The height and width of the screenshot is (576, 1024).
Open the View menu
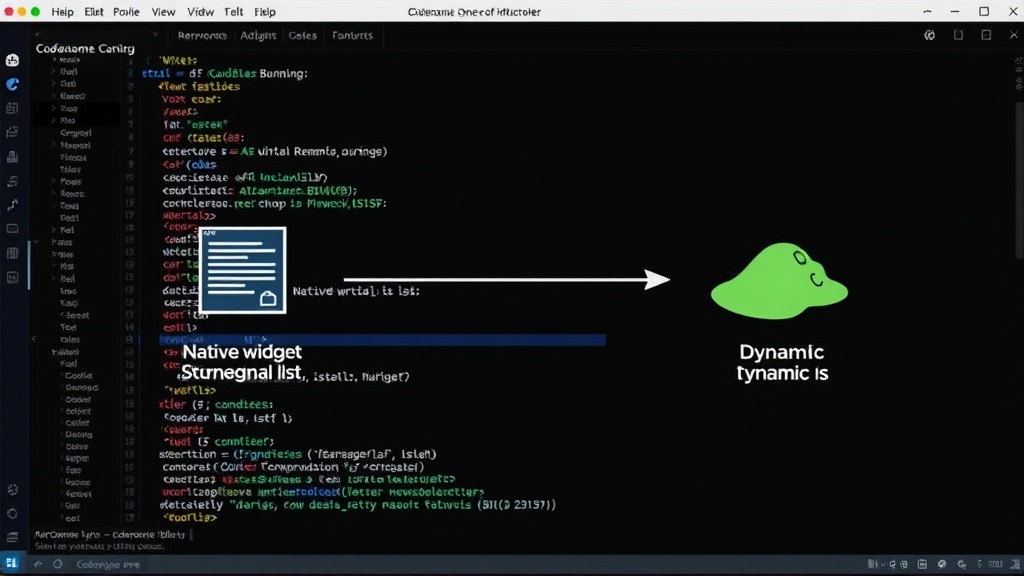click(163, 12)
